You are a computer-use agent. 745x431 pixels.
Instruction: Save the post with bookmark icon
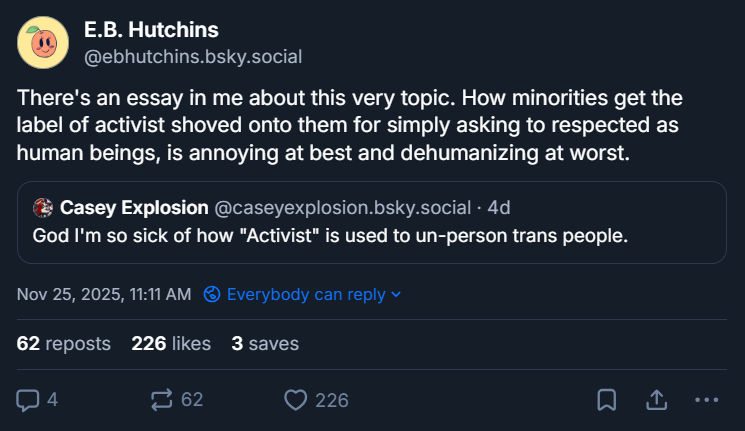606,400
